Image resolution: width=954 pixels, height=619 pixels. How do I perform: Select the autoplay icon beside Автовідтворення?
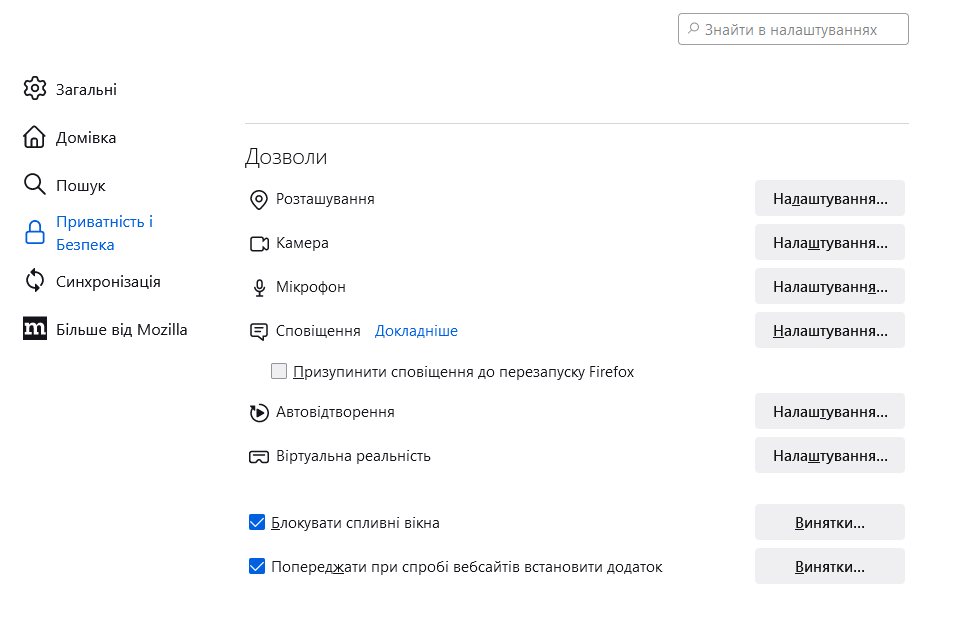pos(258,411)
